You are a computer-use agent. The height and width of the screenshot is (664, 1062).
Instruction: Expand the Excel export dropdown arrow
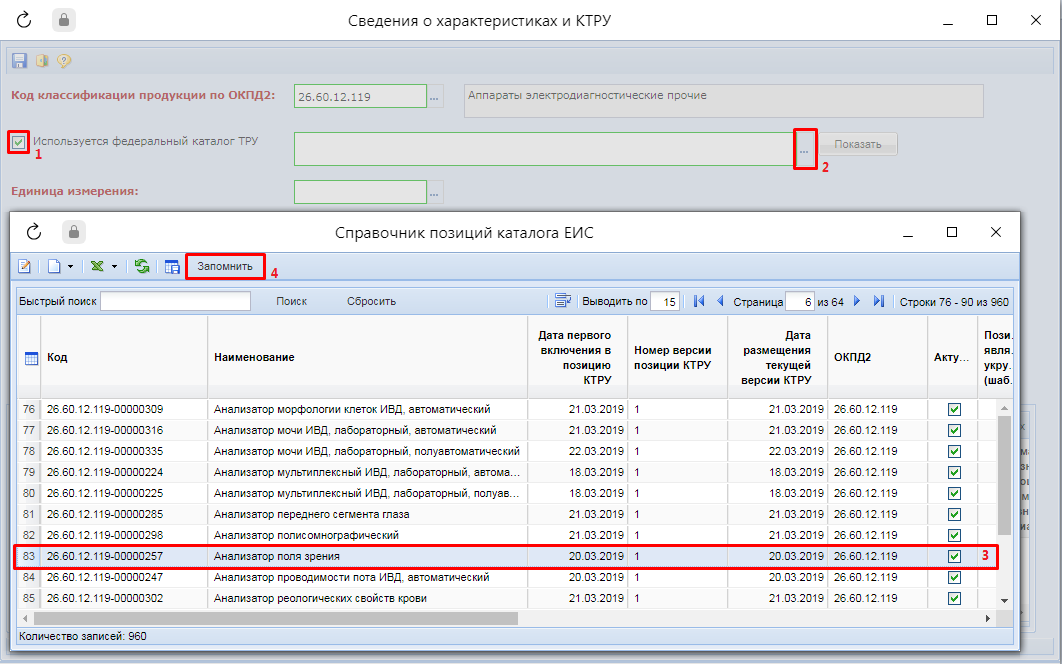(x=115, y=267)
